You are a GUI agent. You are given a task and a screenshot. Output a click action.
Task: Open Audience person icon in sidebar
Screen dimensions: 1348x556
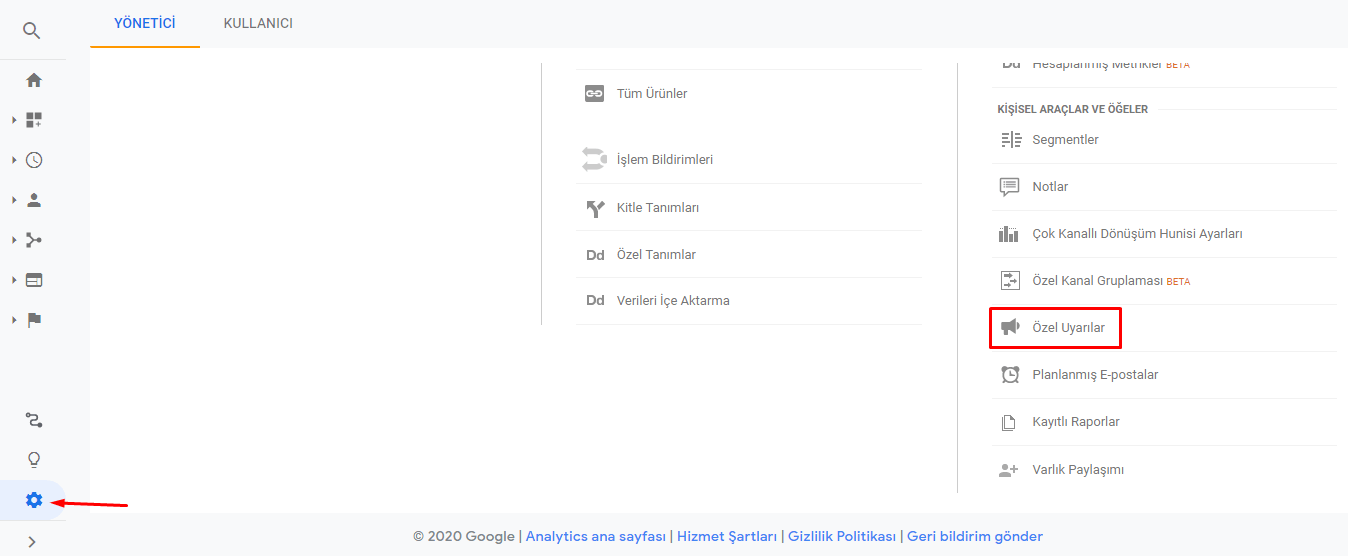[34, 200]
